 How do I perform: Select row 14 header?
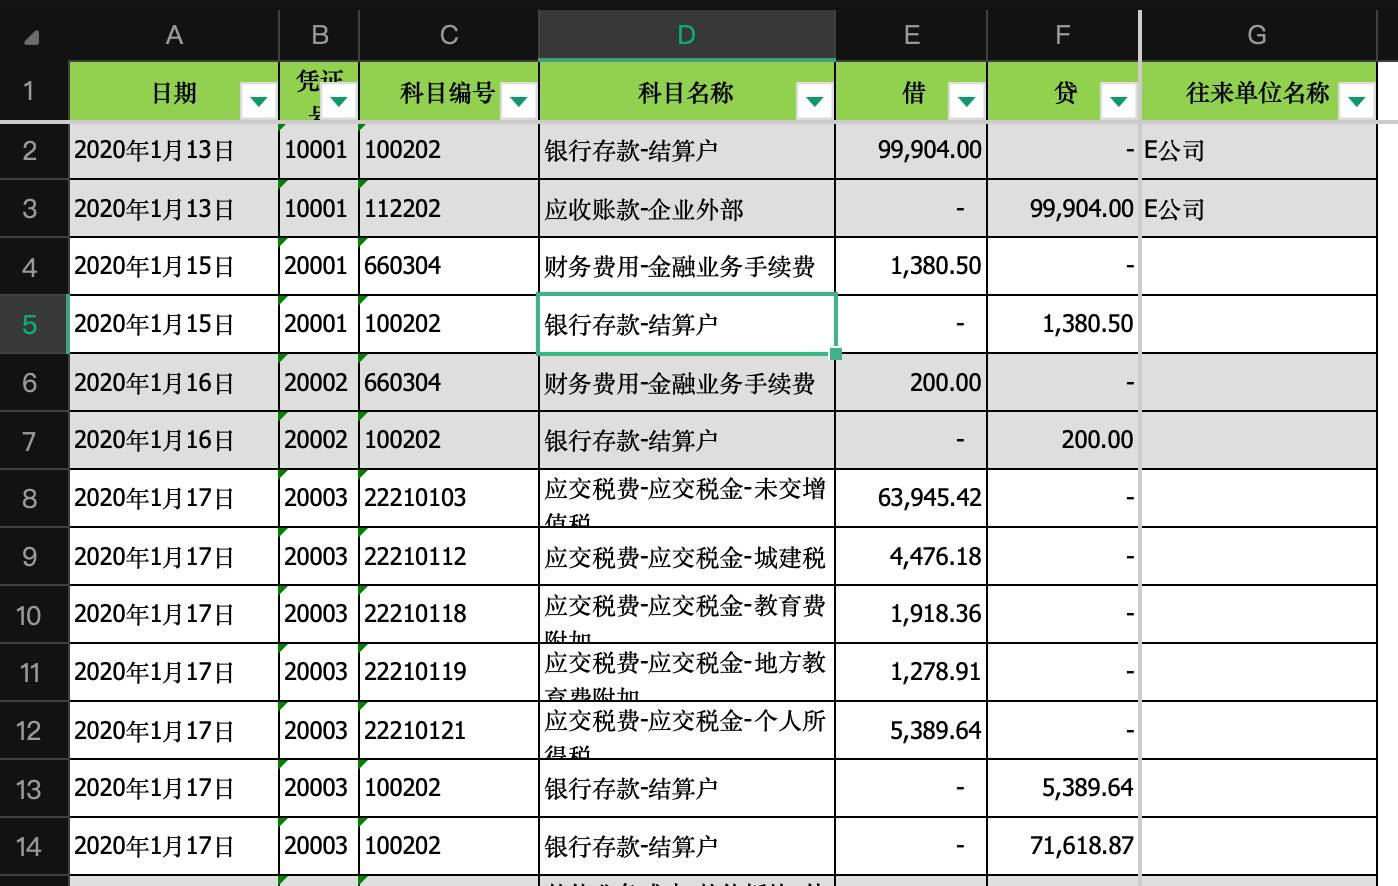click(x=30, y=847)
